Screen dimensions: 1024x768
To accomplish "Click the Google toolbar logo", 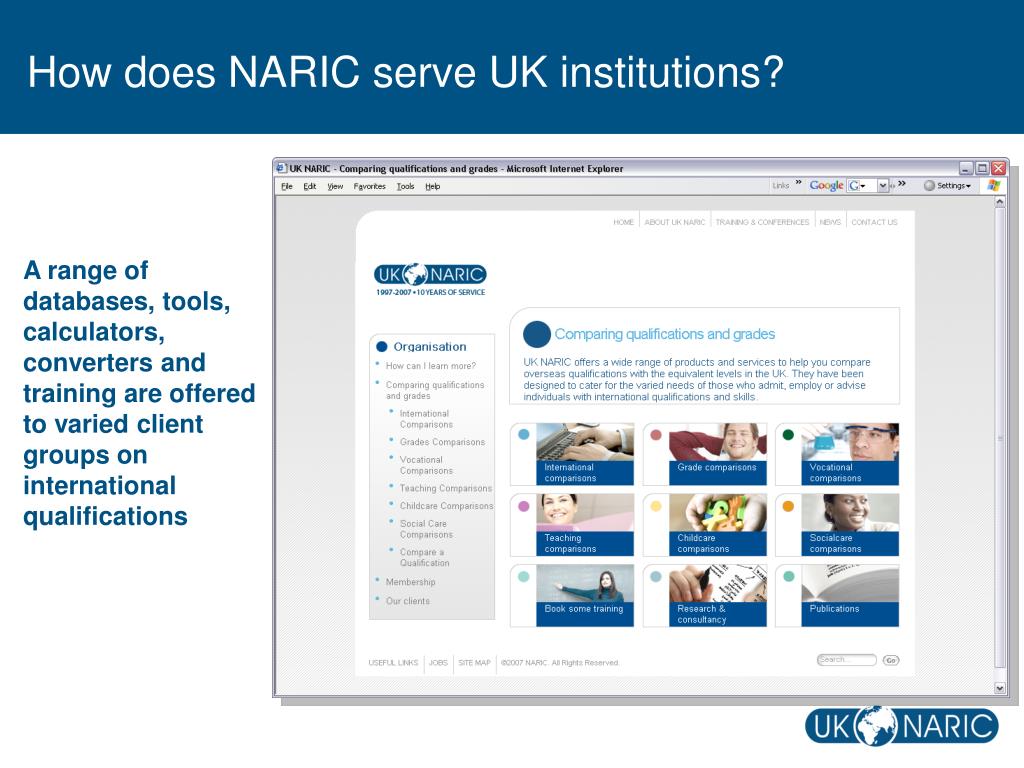I will click(826, 185).
